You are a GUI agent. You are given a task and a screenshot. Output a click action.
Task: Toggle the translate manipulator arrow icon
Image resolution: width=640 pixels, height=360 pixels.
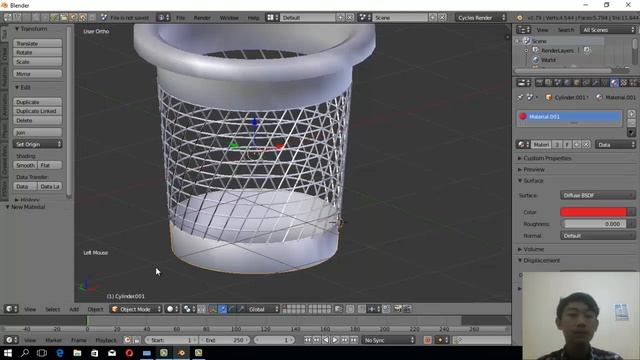pos(222,309)
